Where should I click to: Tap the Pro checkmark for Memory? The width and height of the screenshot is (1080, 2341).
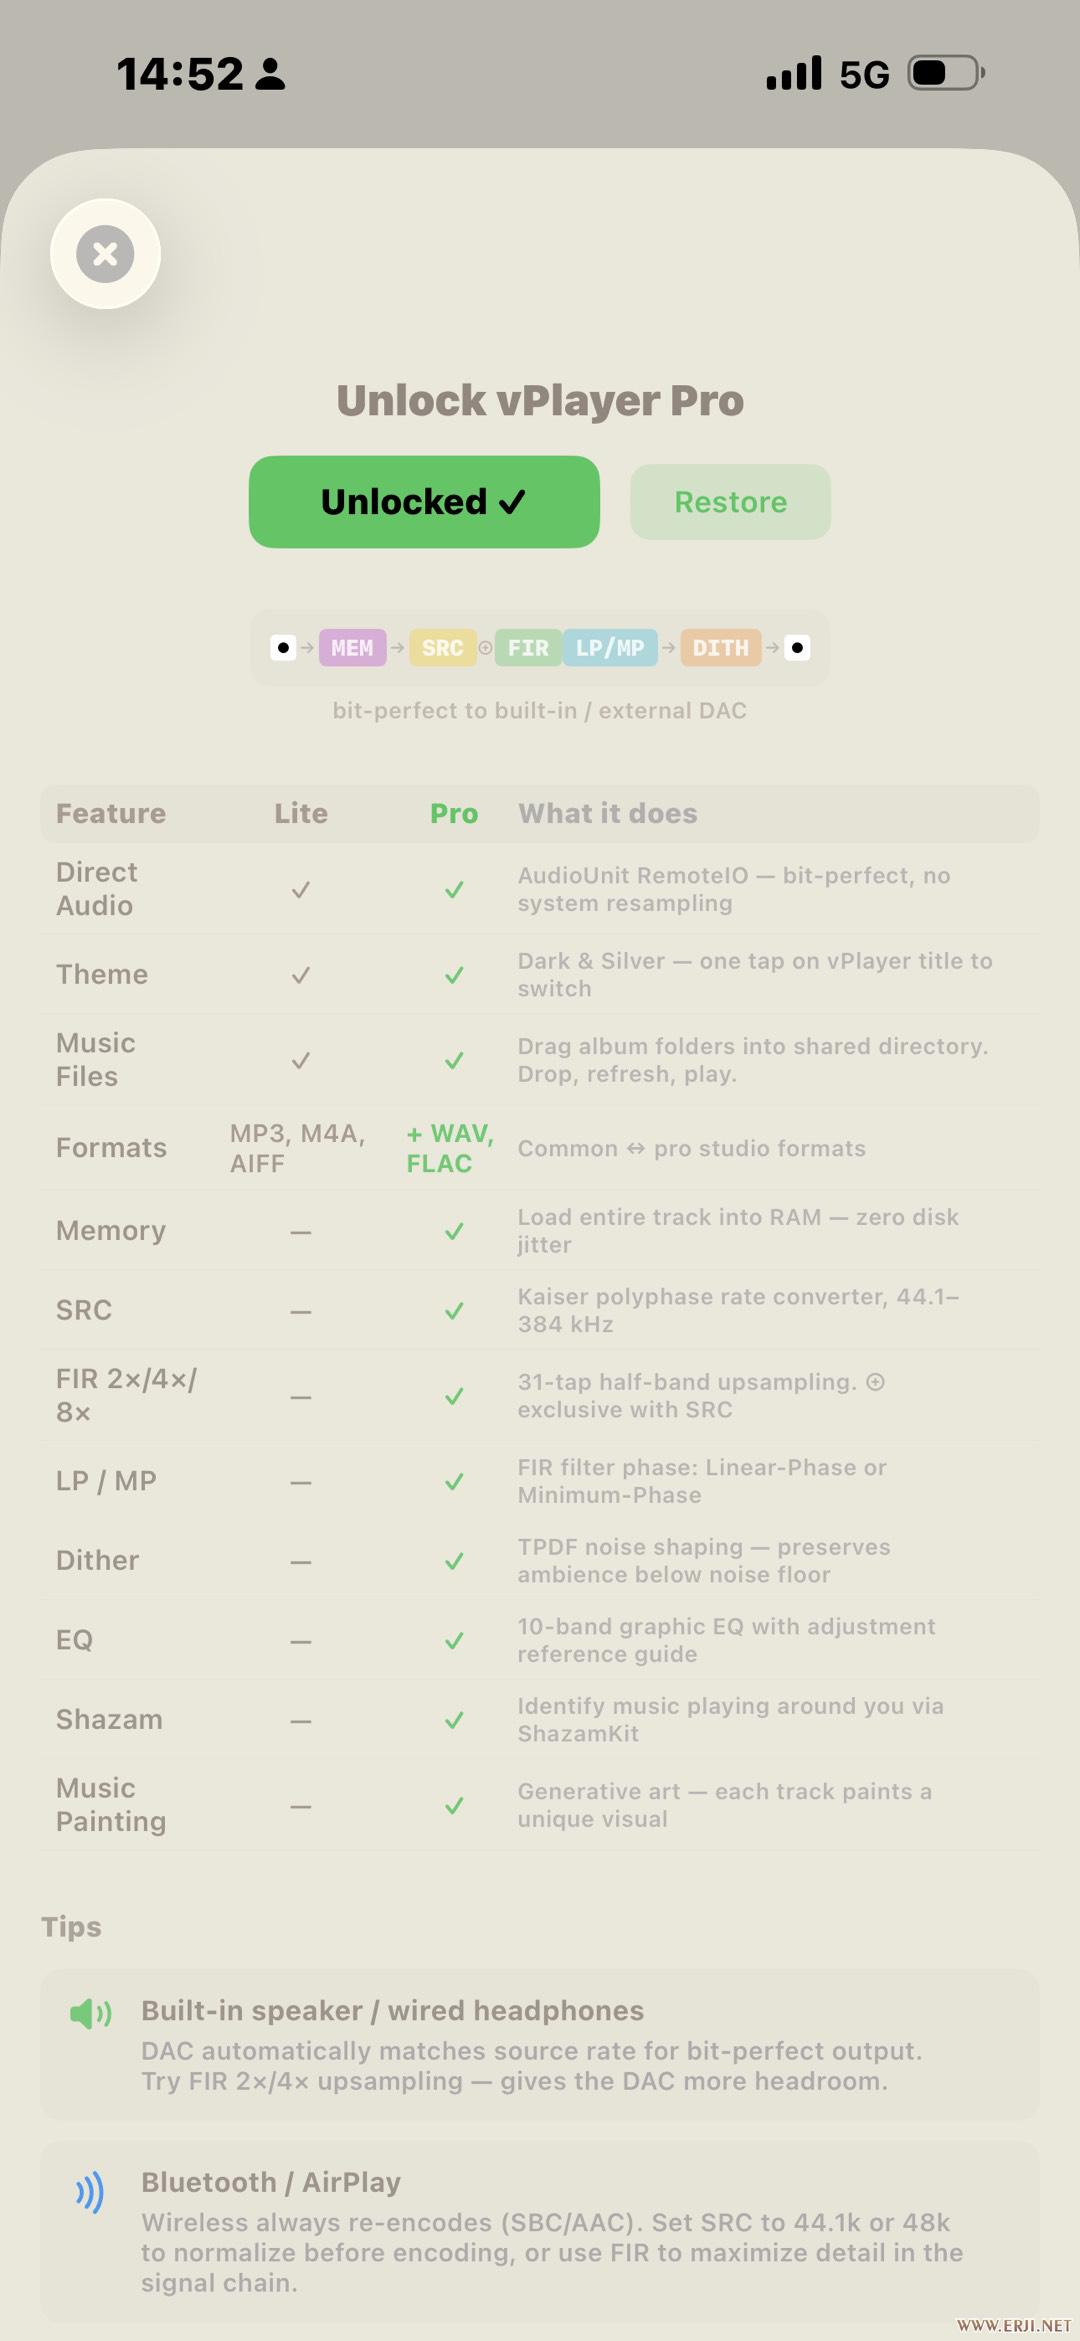pos(454,1231)
